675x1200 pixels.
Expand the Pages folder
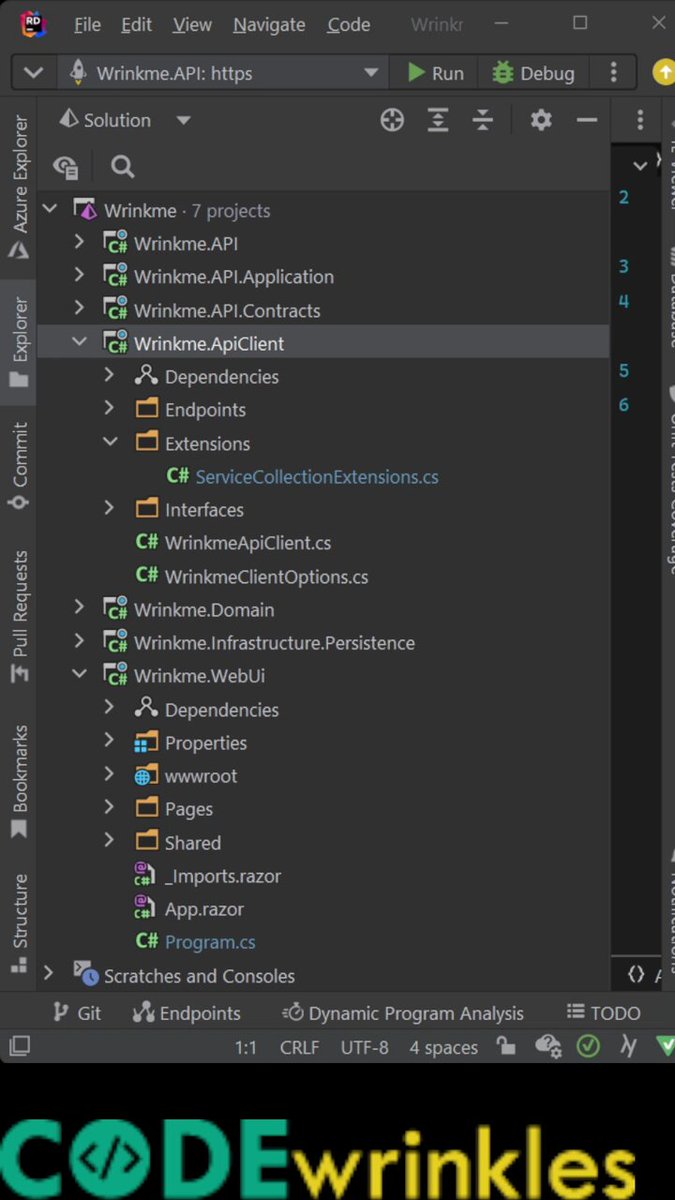(x=110, y=809)
